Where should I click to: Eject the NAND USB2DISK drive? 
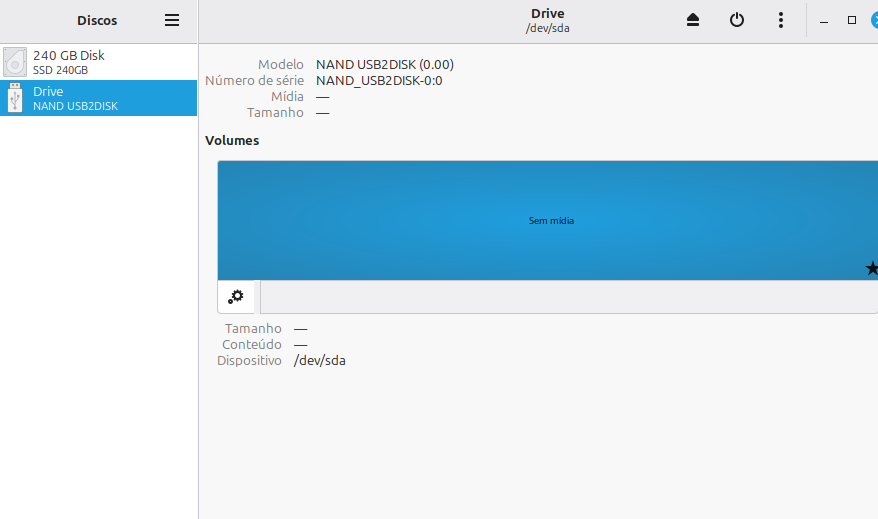pos(693,21)
